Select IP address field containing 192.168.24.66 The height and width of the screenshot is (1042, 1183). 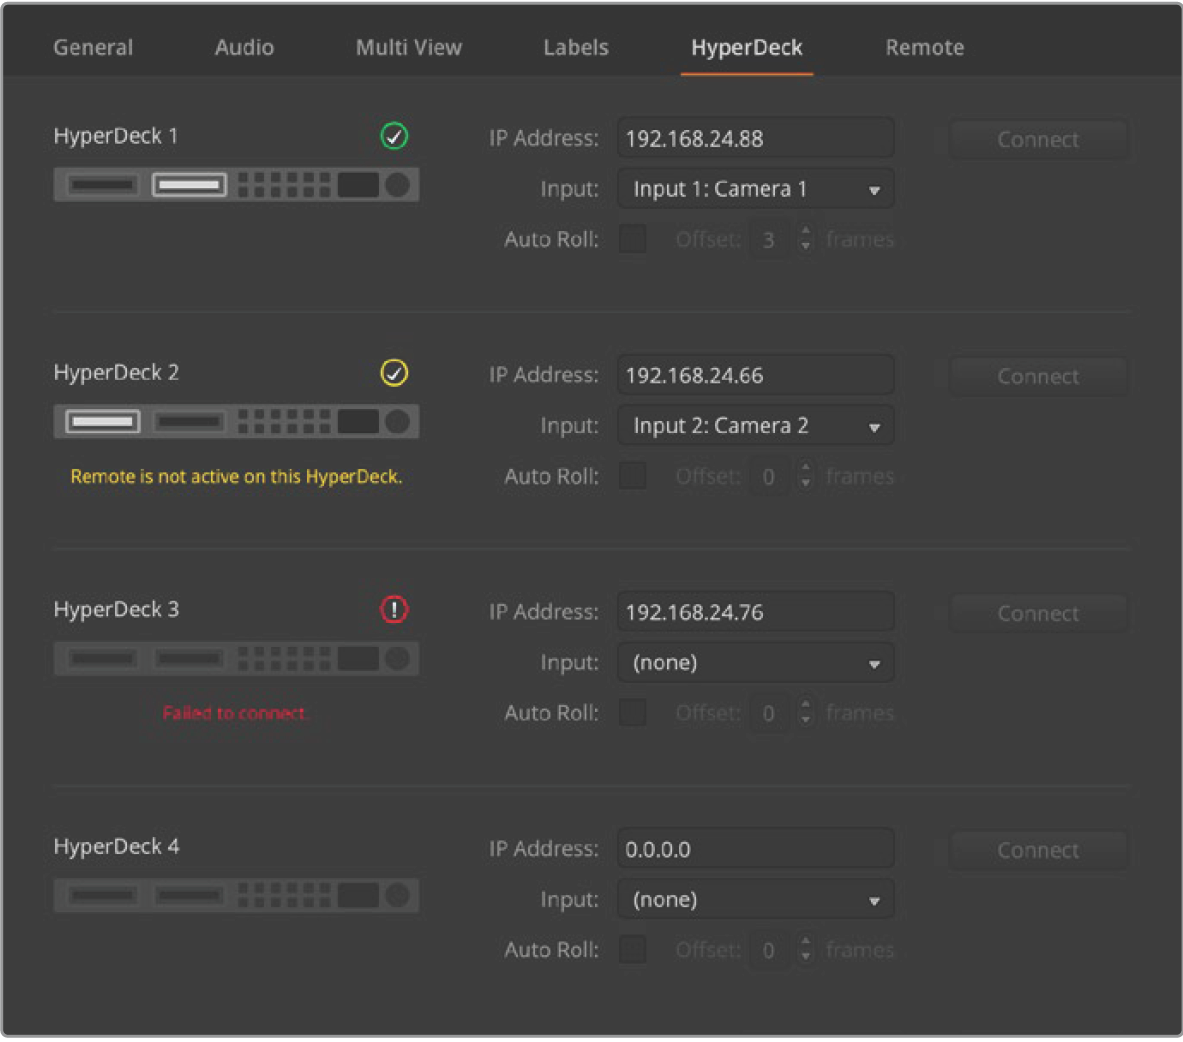point(755,376)
